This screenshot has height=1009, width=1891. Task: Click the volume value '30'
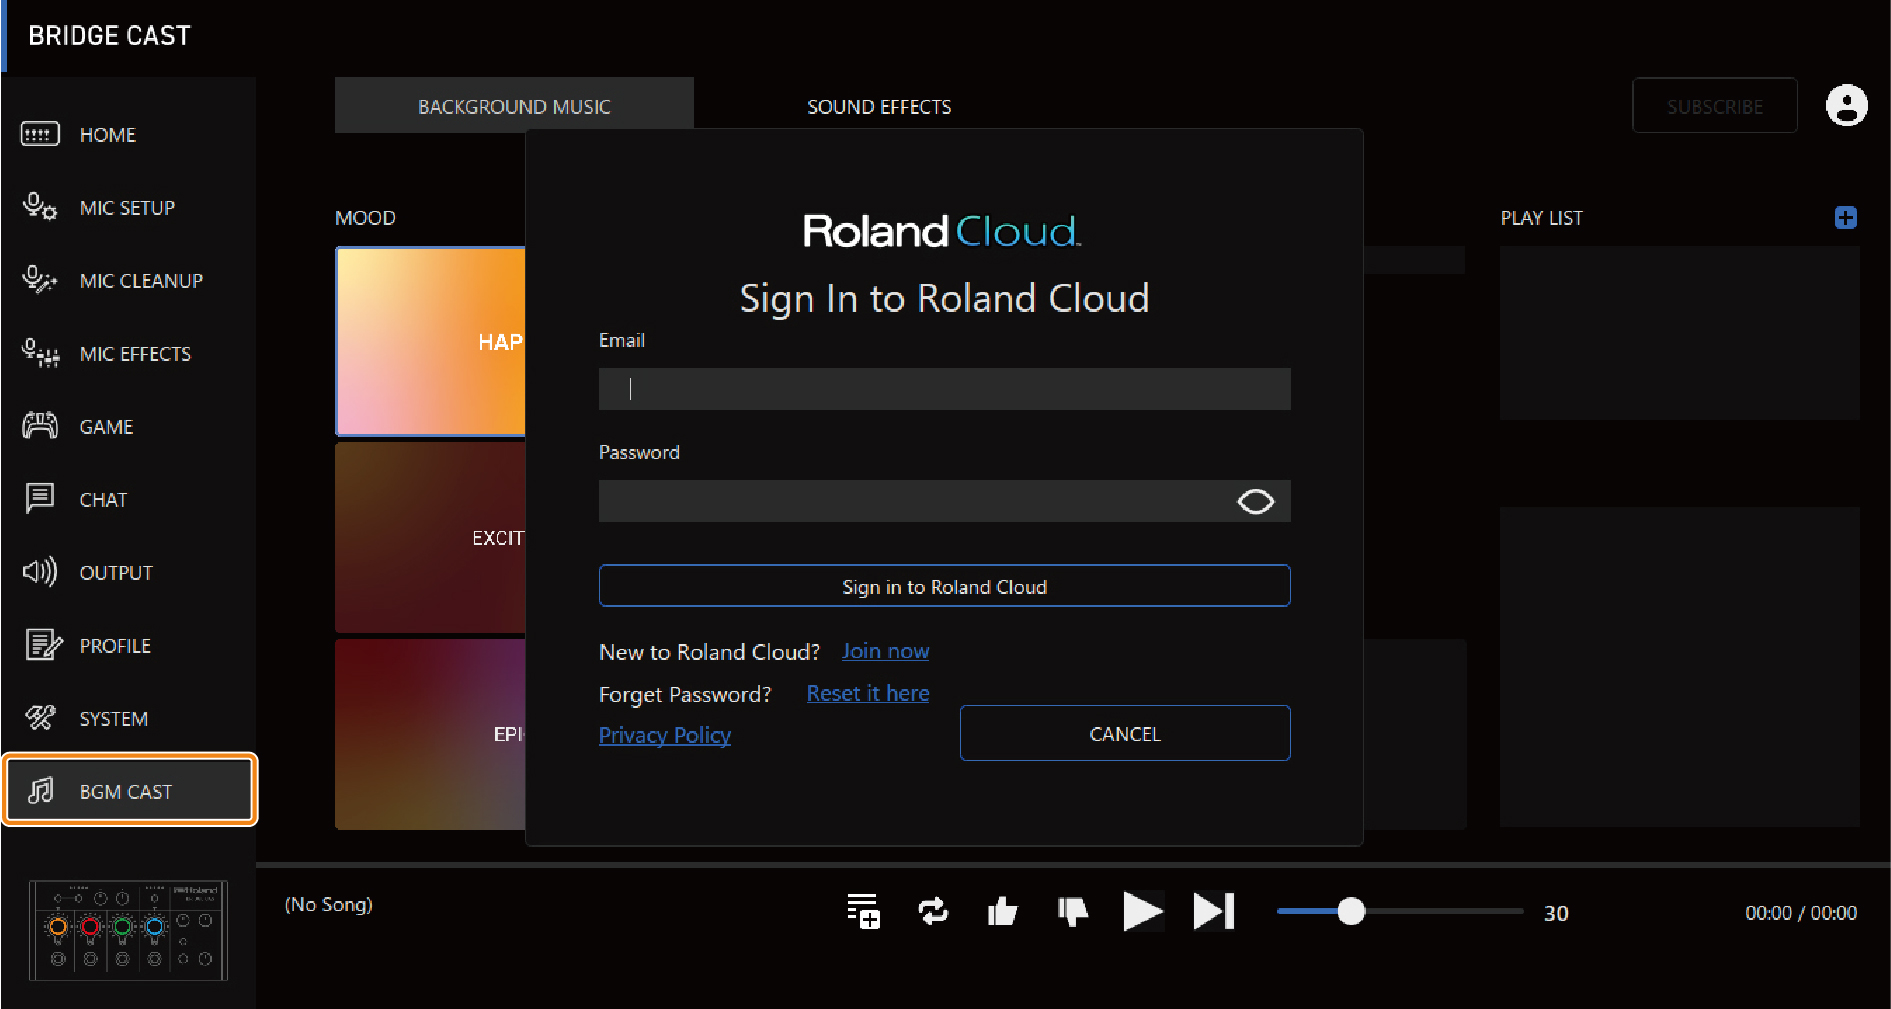(x=1556, y=913)
